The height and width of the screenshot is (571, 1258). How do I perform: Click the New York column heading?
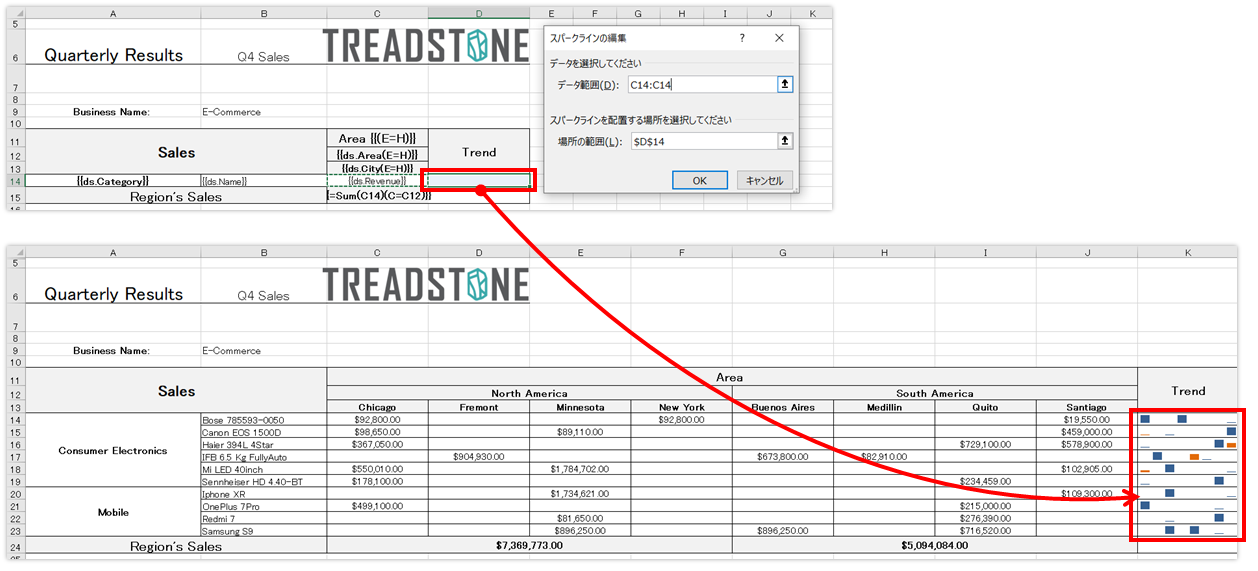pos(681,407)
